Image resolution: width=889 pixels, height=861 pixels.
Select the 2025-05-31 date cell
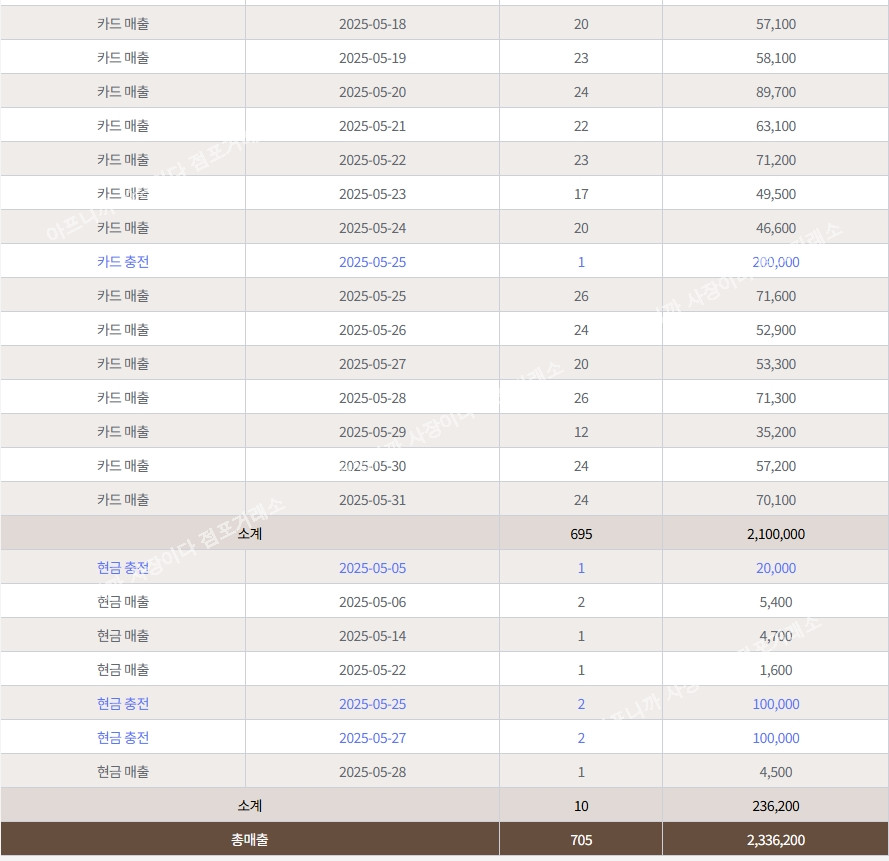(x=372, y=500)
